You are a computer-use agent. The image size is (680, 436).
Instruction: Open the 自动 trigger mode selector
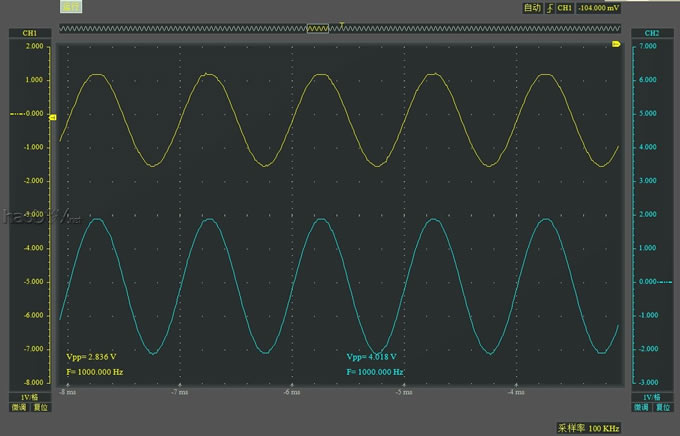coord(532,8)
